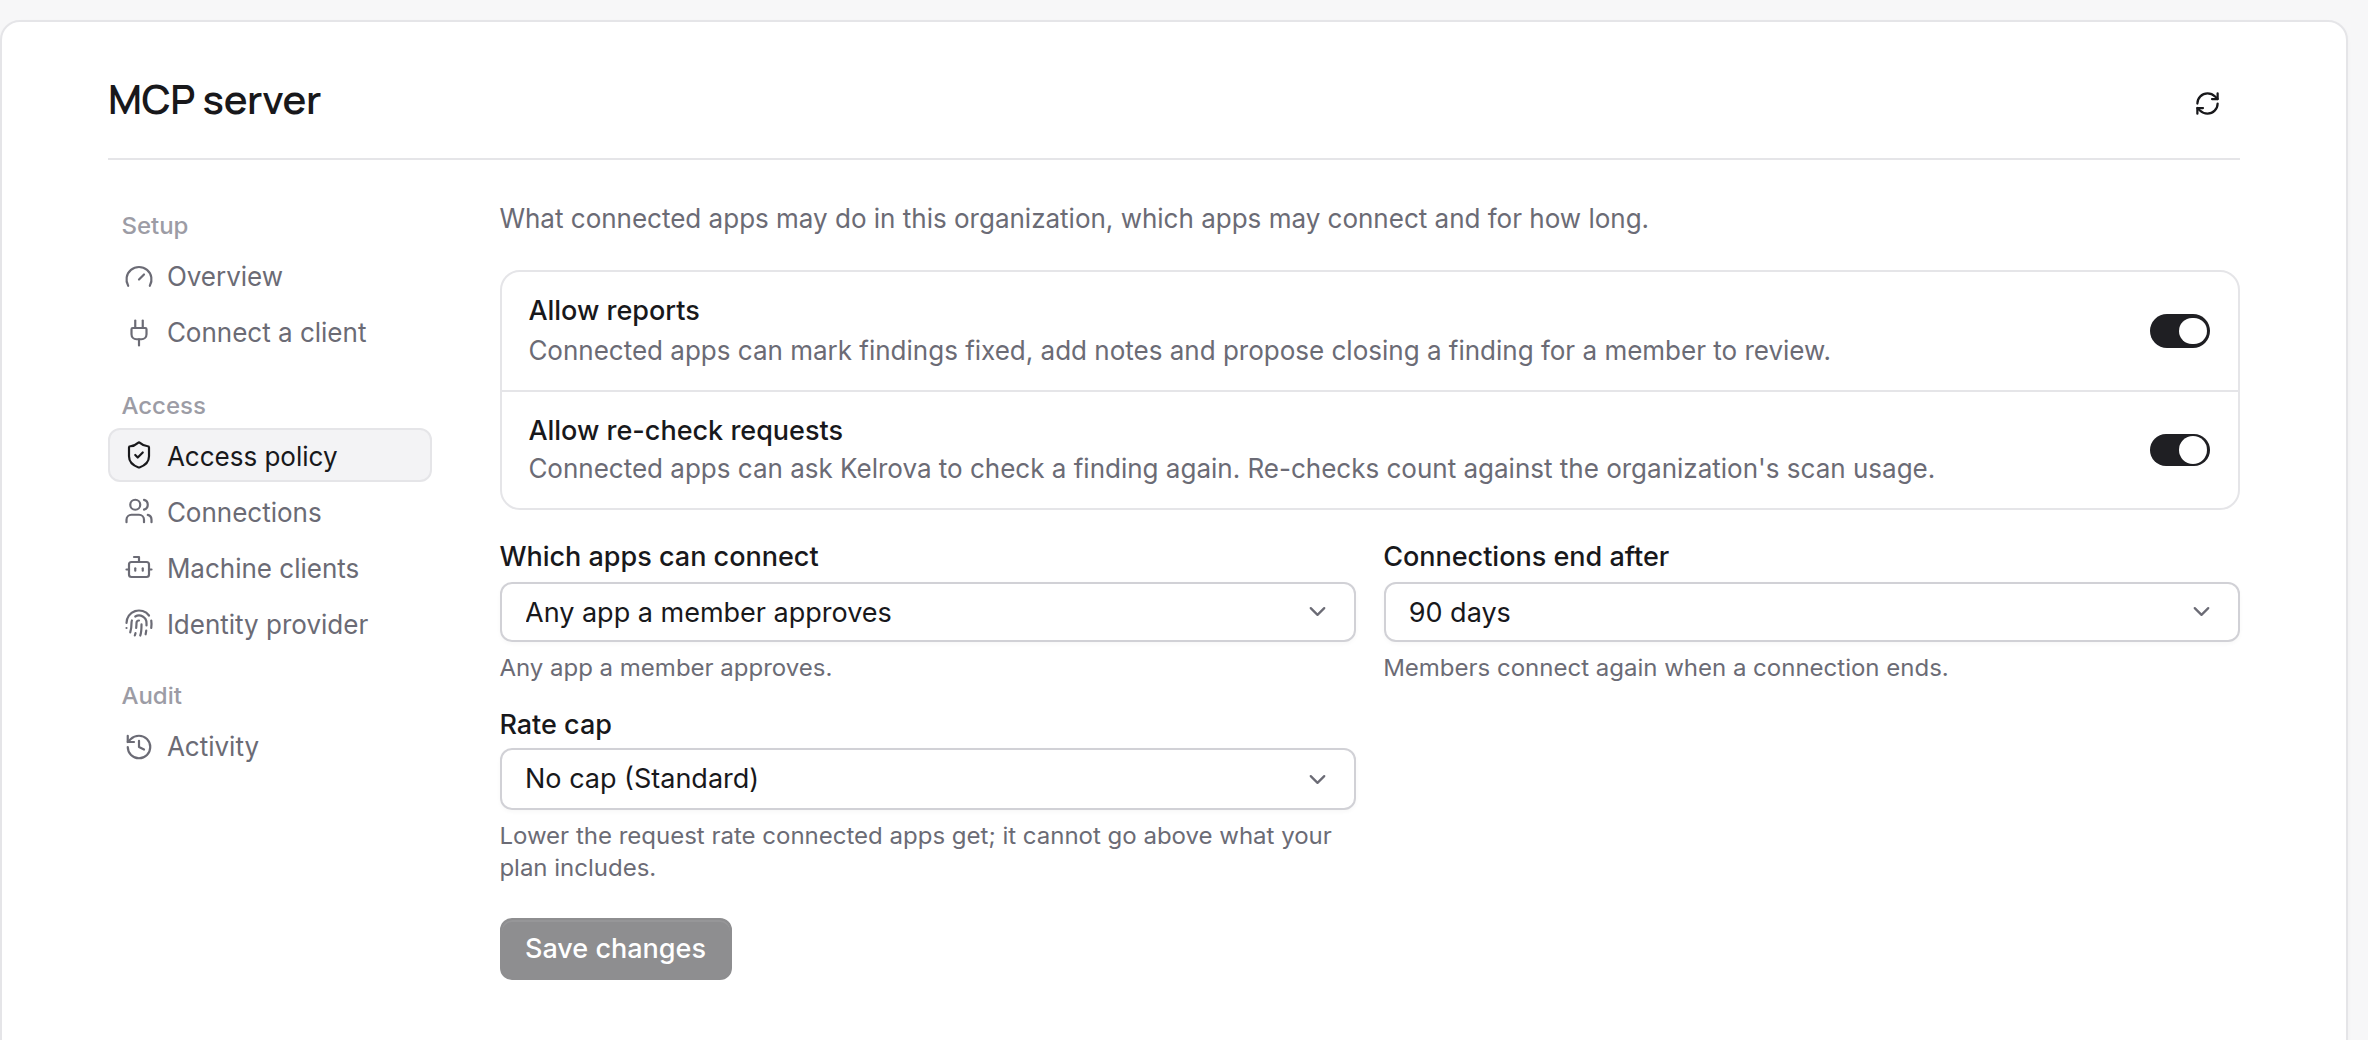Click the people icon for Connections
This screenshot has width=2368, height=1040.
[x=139, y=512]
